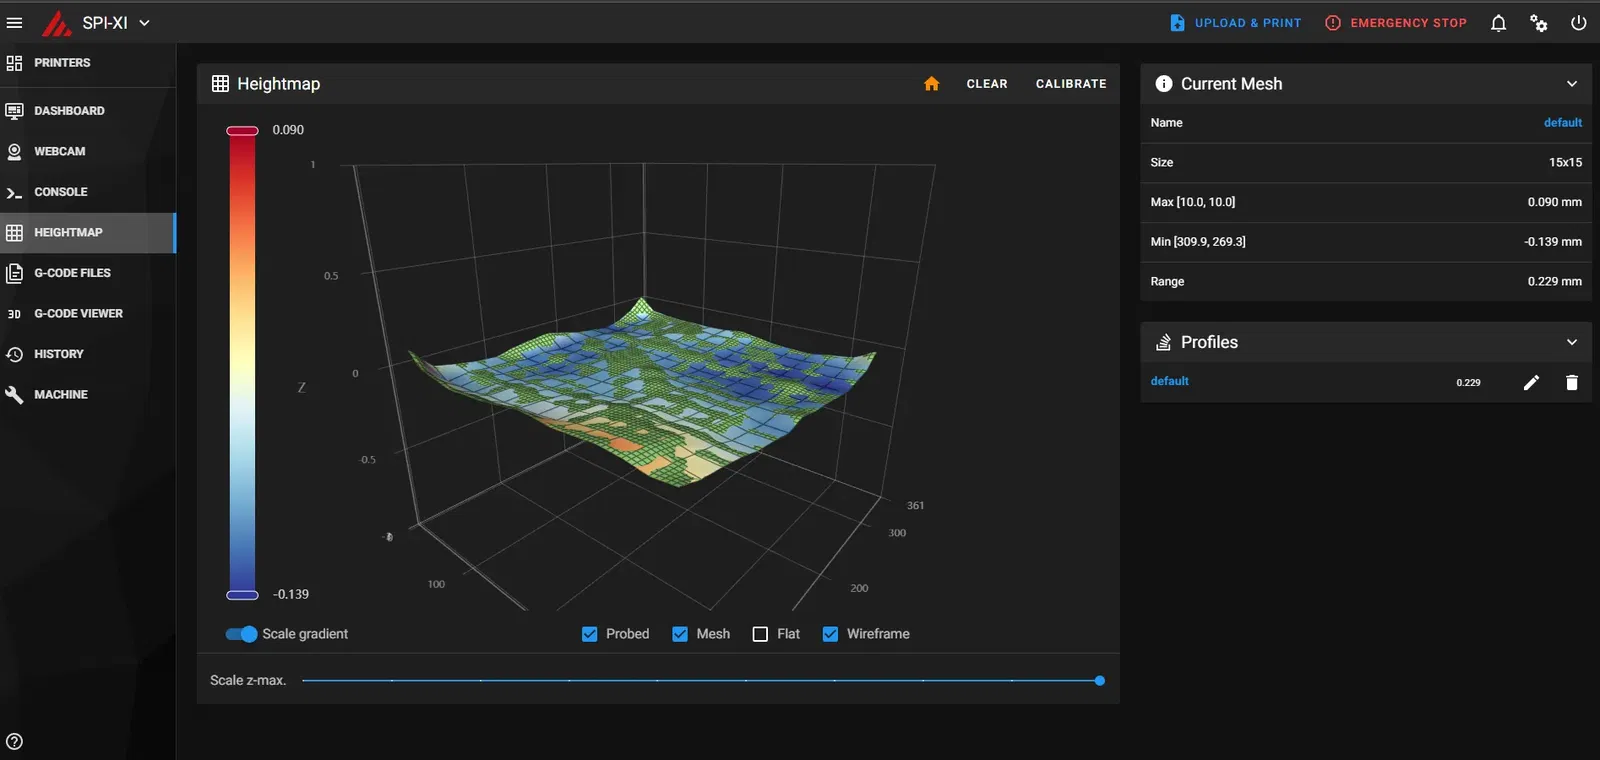Go to the Console page
1600x760 pixels.
[x=60, y=192]
